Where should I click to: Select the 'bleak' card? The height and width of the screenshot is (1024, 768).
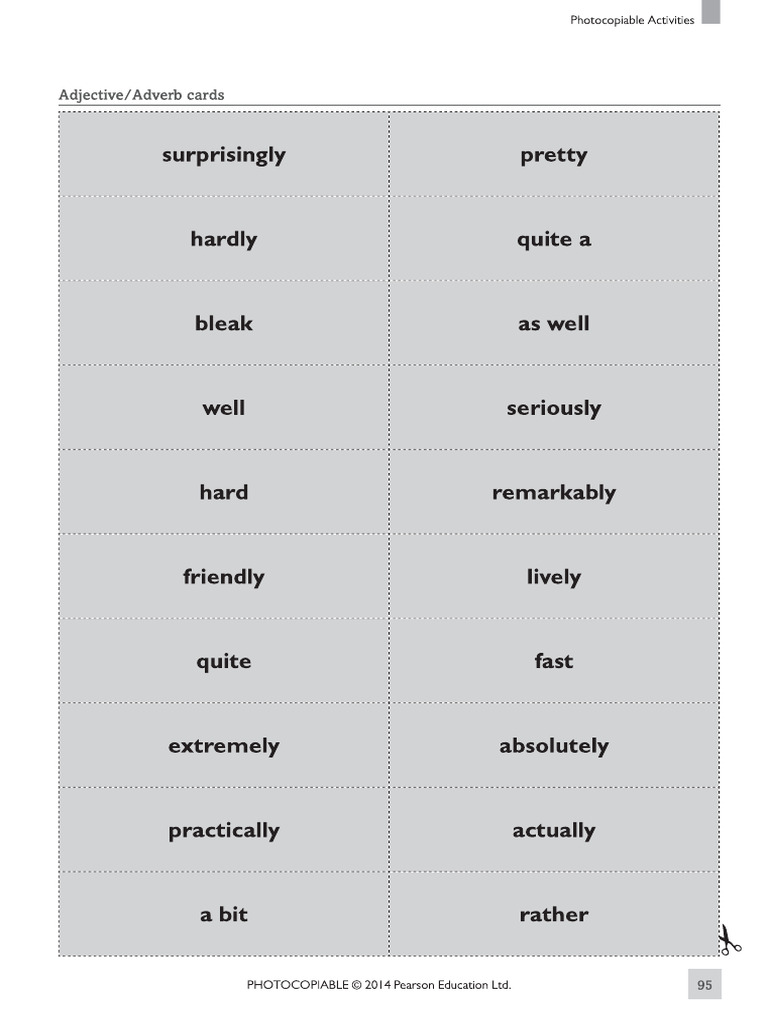(x=224, y=323)
